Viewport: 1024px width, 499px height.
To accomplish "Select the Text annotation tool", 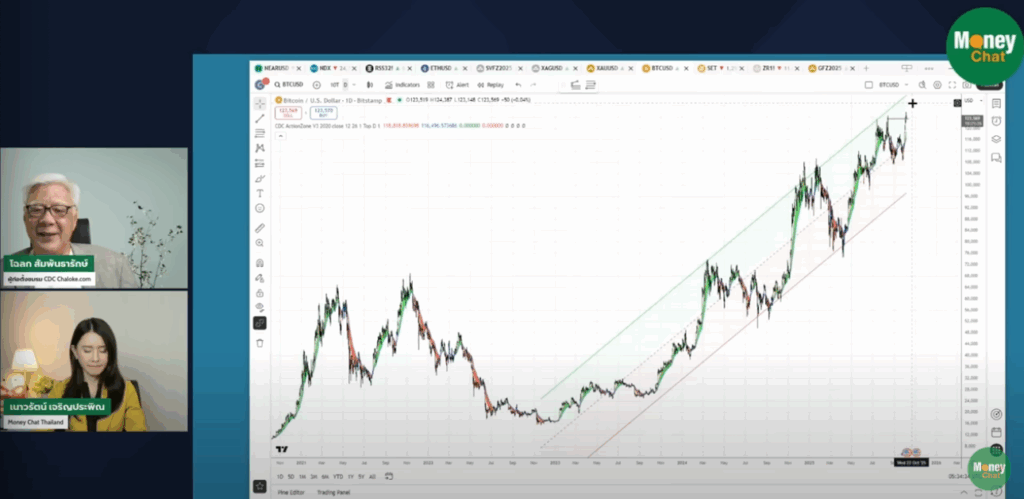I will [x=260, y=193].
